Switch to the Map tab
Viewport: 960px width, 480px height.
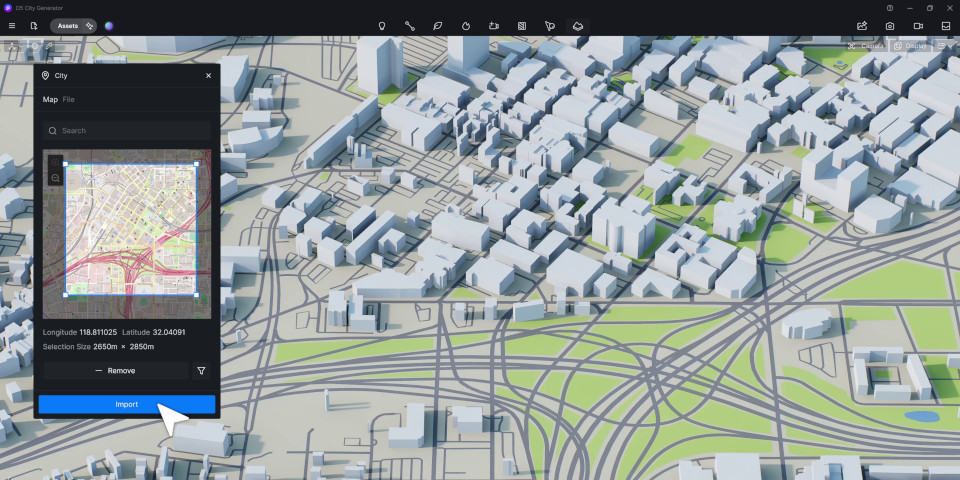click(x=50, y=99)
